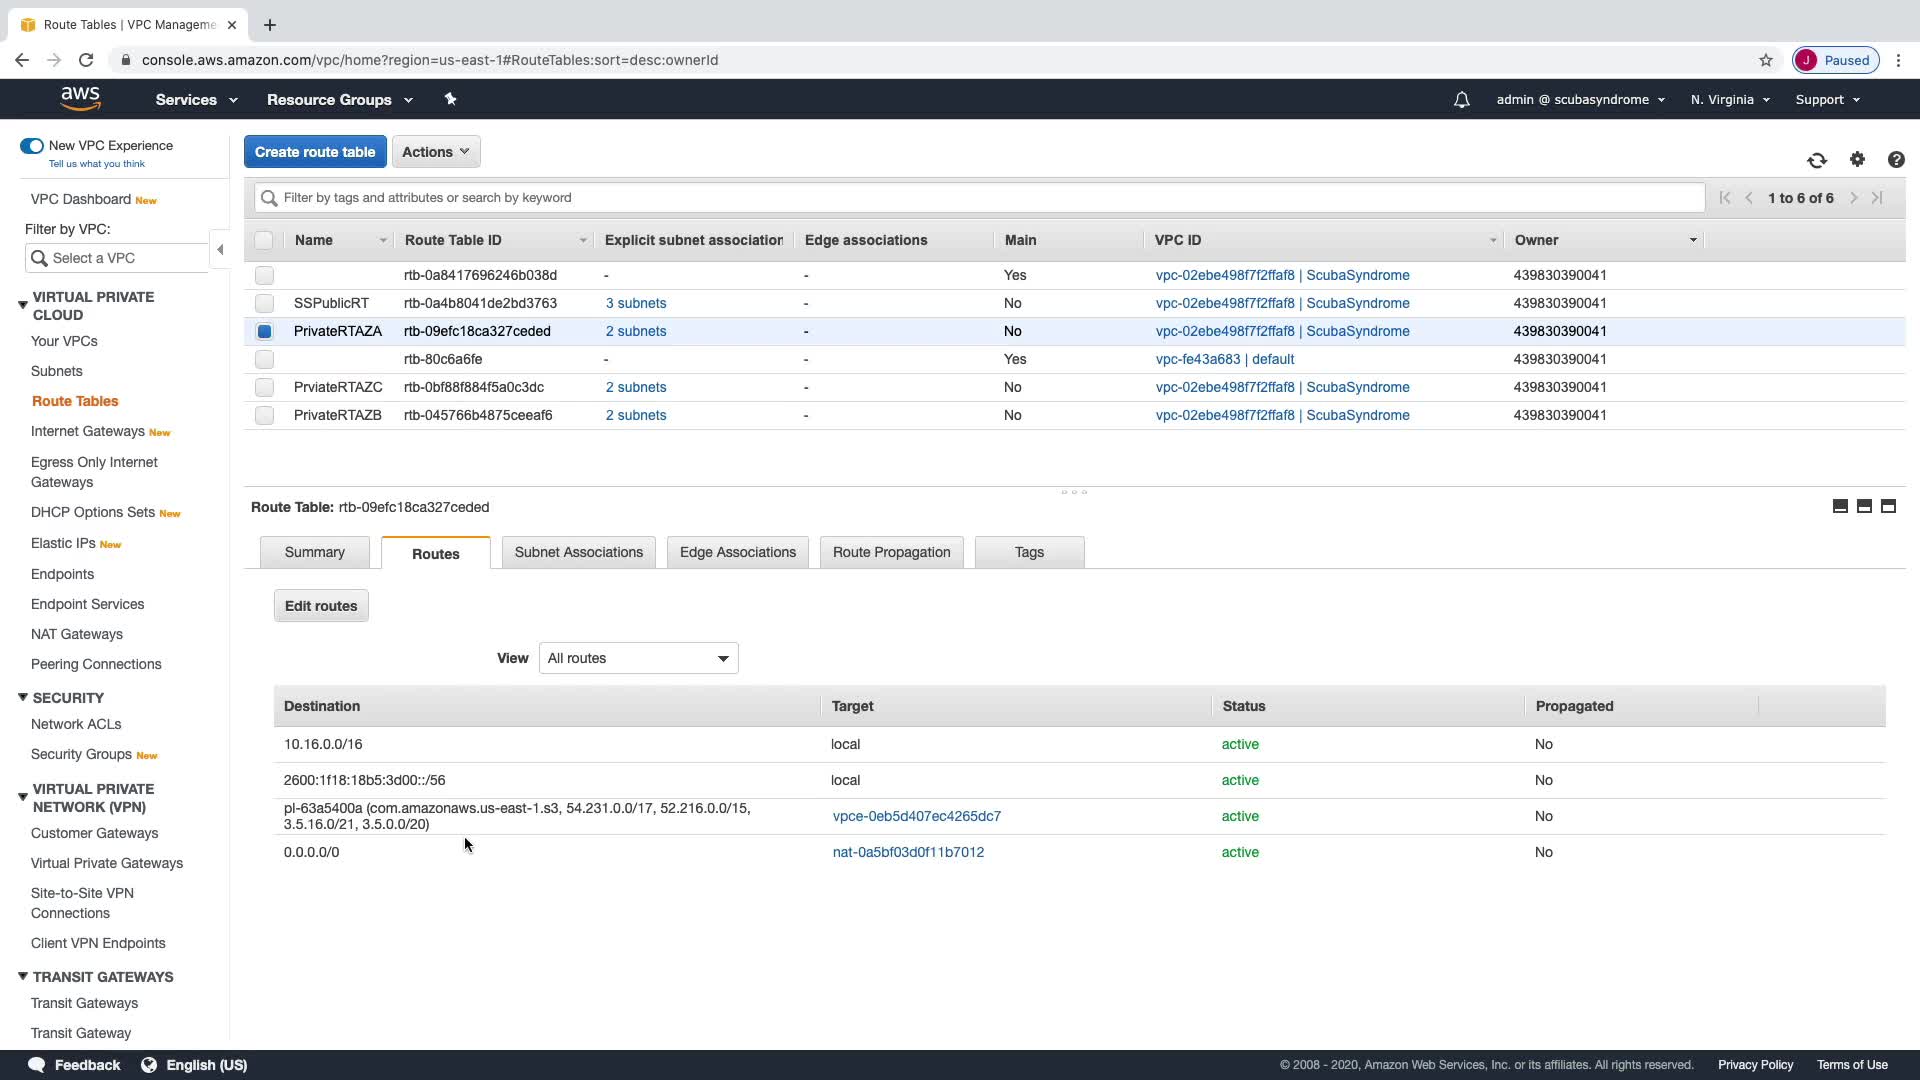Click the refresh route tables icon

pyautogui.click(x=1816, y=160)
